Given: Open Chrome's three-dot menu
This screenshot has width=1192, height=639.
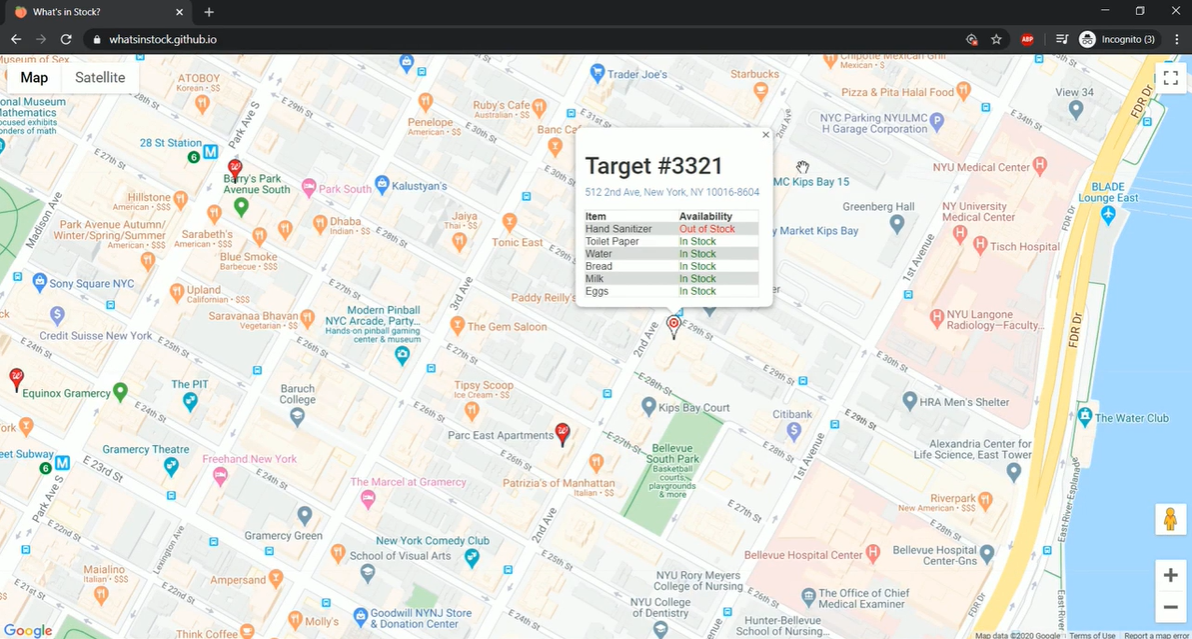Looking at the screenshot, I should click(x=1177, y=40).
